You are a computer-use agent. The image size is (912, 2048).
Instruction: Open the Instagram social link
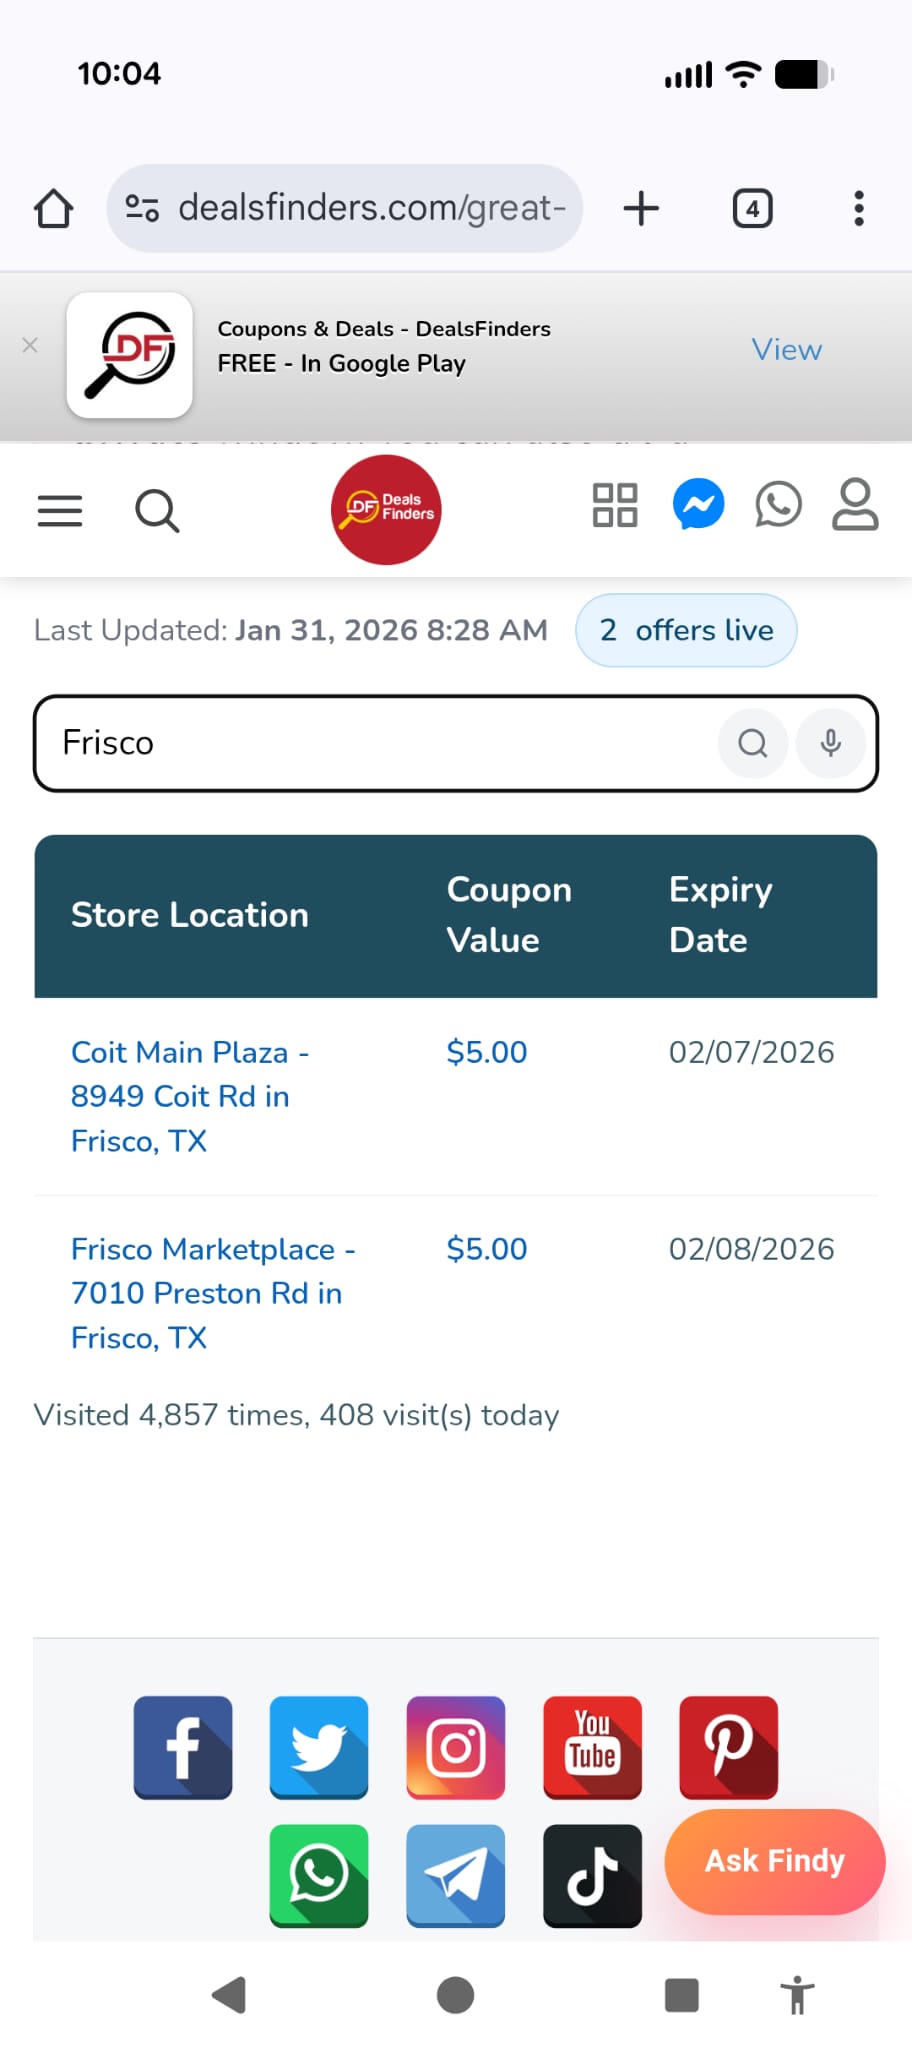click(456, 1747)
